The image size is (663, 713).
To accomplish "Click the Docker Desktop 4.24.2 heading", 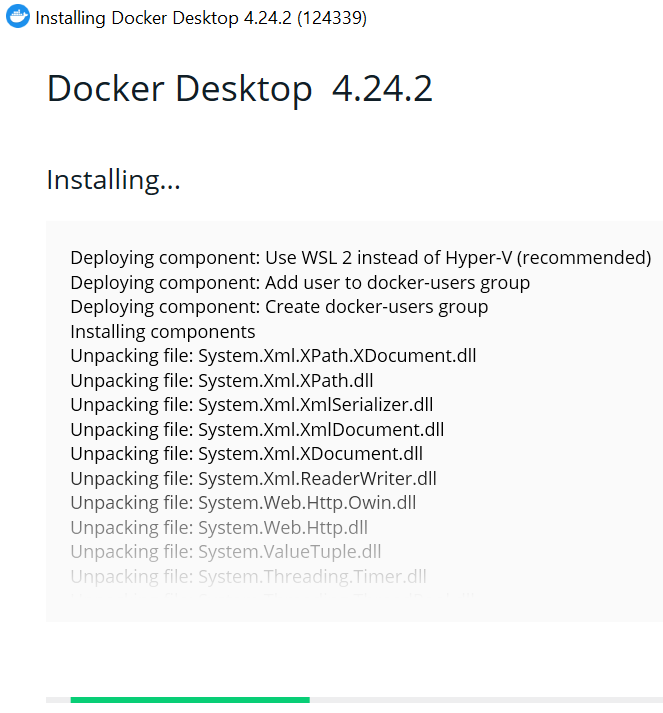I will (240, 88).
